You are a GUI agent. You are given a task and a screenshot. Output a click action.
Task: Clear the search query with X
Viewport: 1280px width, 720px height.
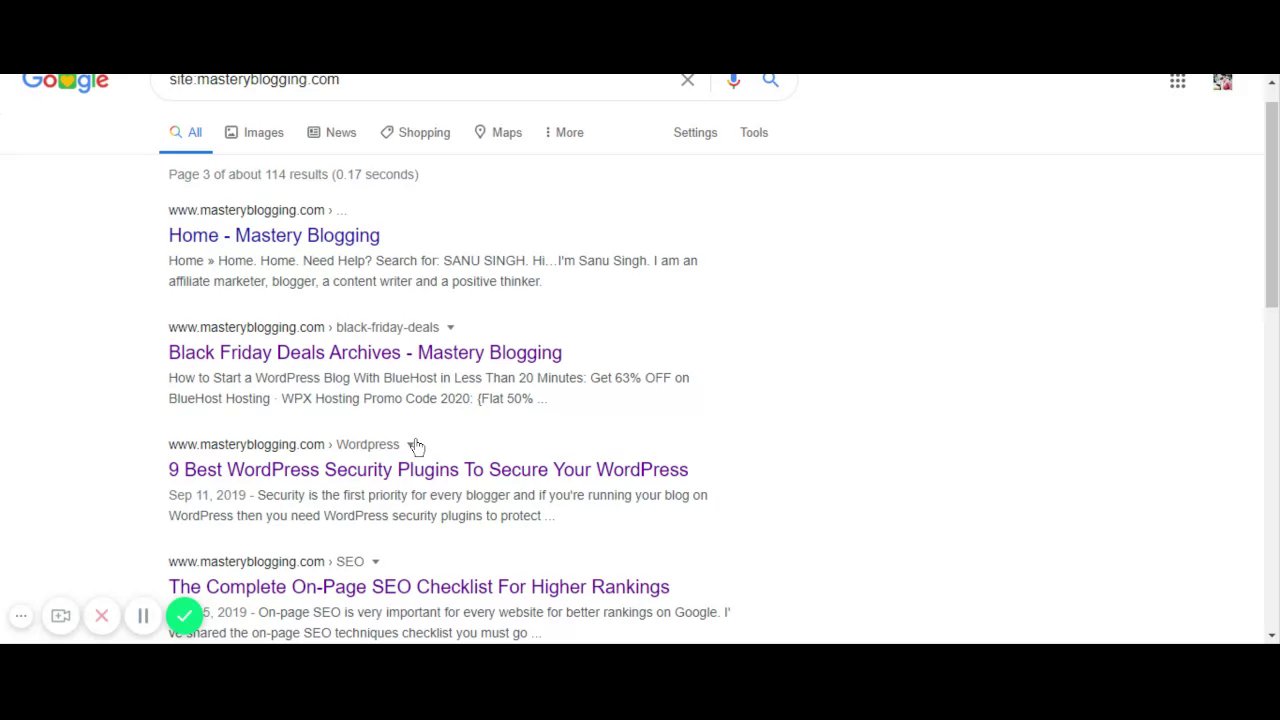688,80
